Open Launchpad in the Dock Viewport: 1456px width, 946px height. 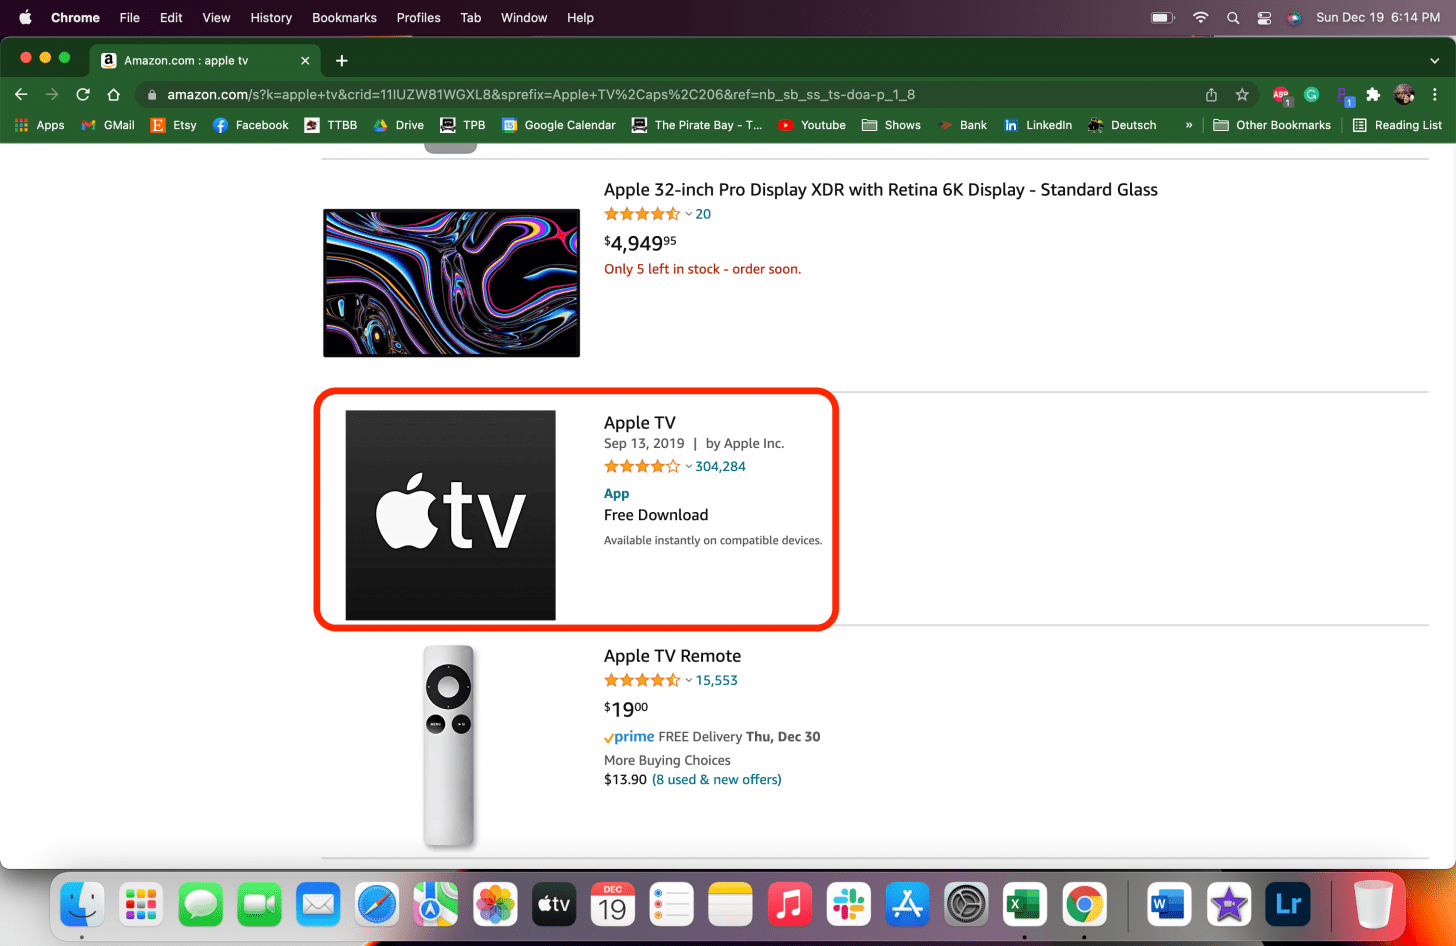click(x=141, y=905)
